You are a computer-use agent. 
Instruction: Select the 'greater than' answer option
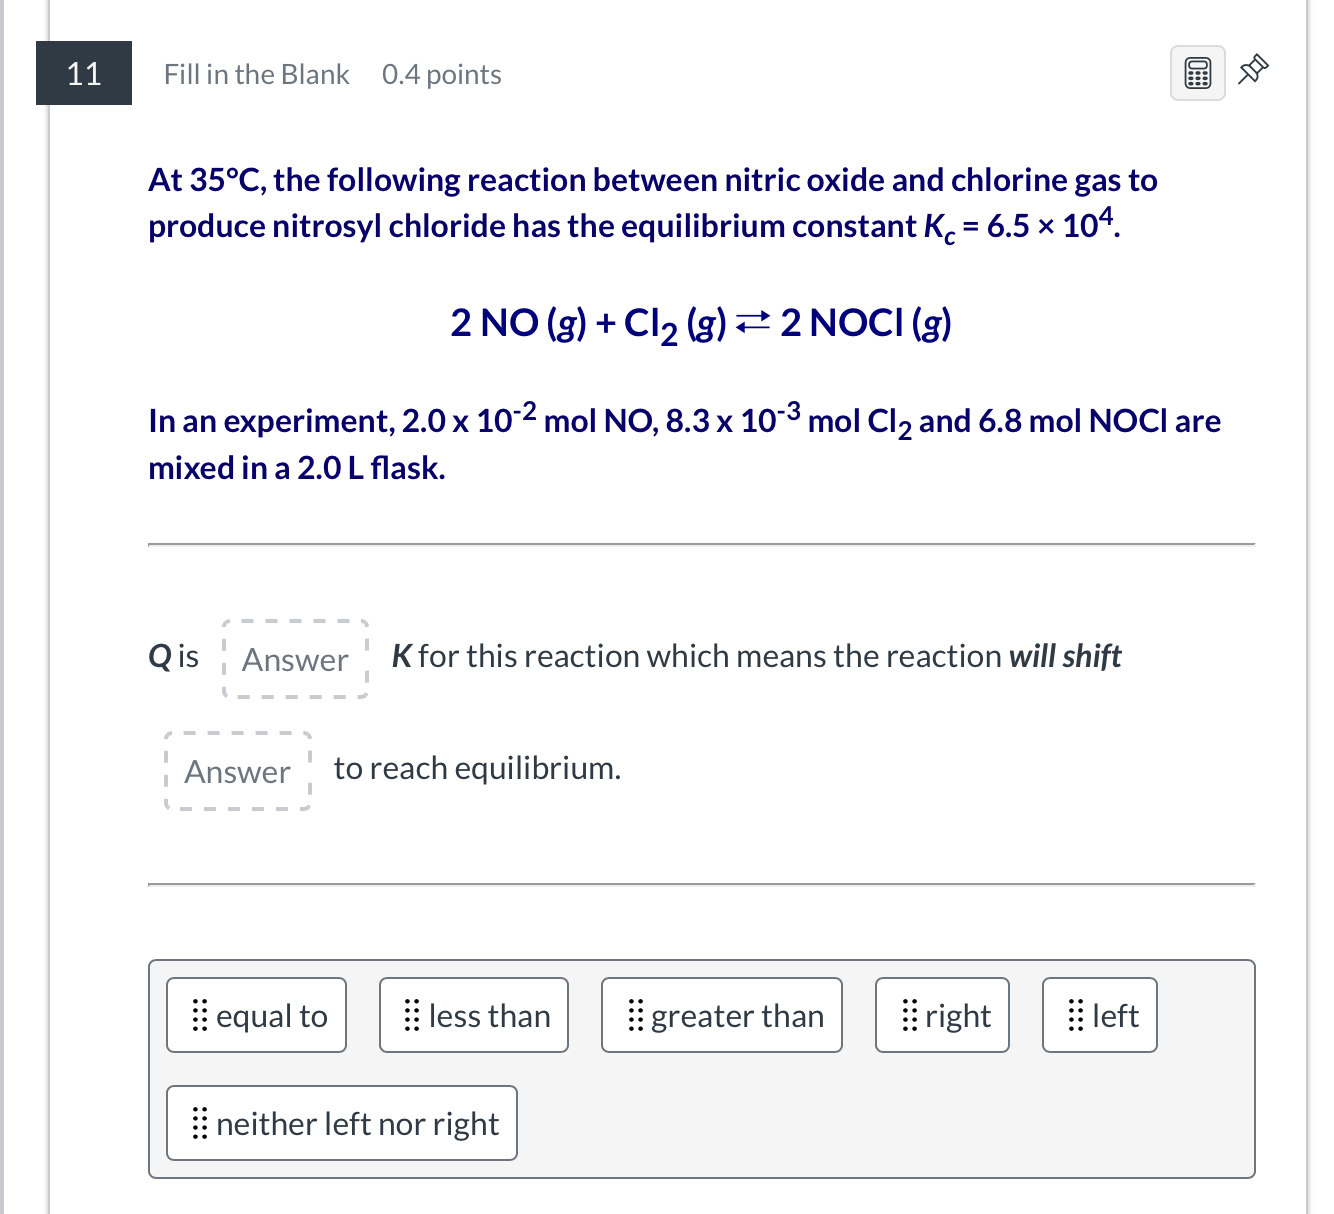tap(721, 1015)
